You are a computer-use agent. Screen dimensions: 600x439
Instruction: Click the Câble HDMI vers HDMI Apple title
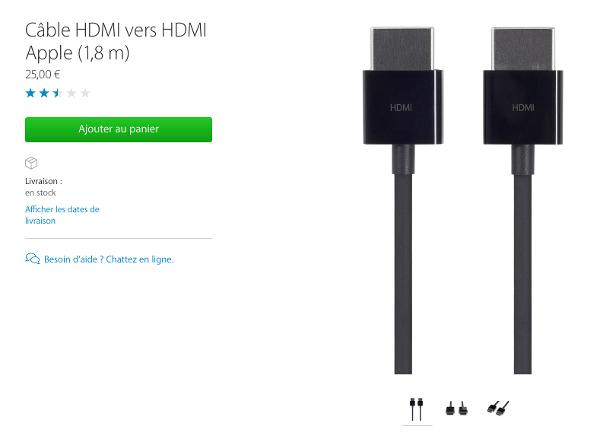(x=116, y=41)
